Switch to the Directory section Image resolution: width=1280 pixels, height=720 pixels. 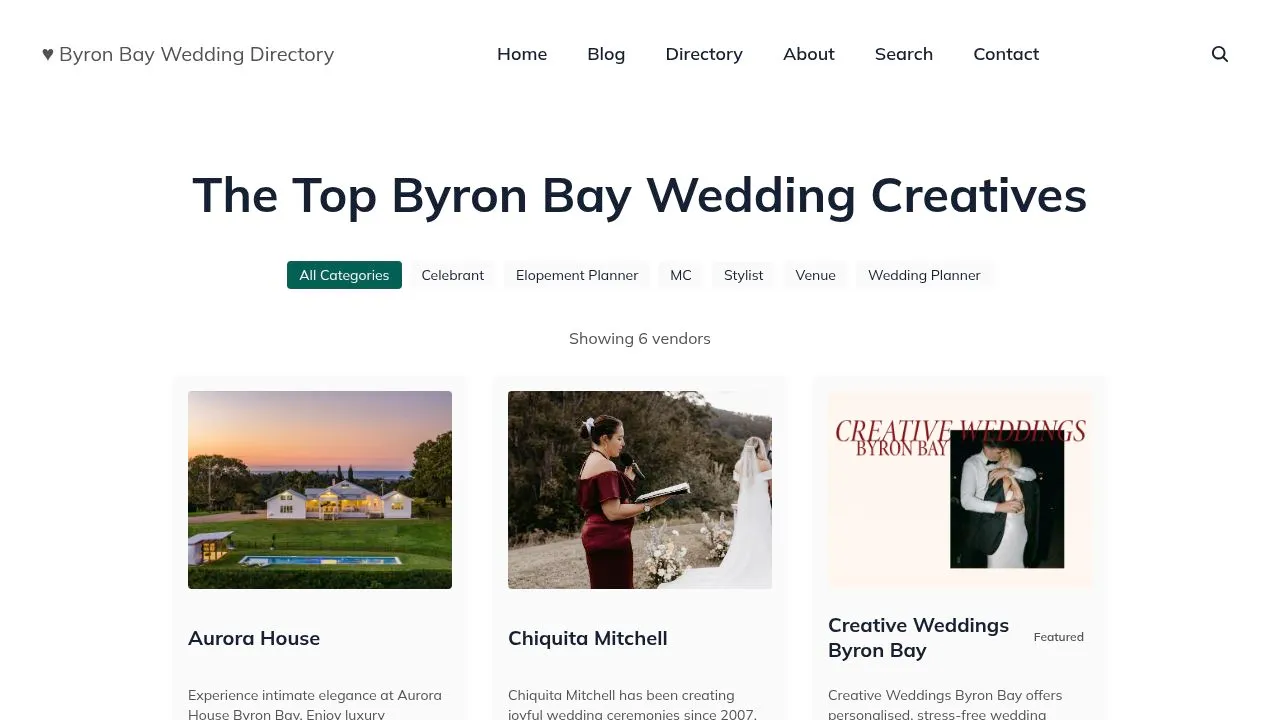pos(704,54)
